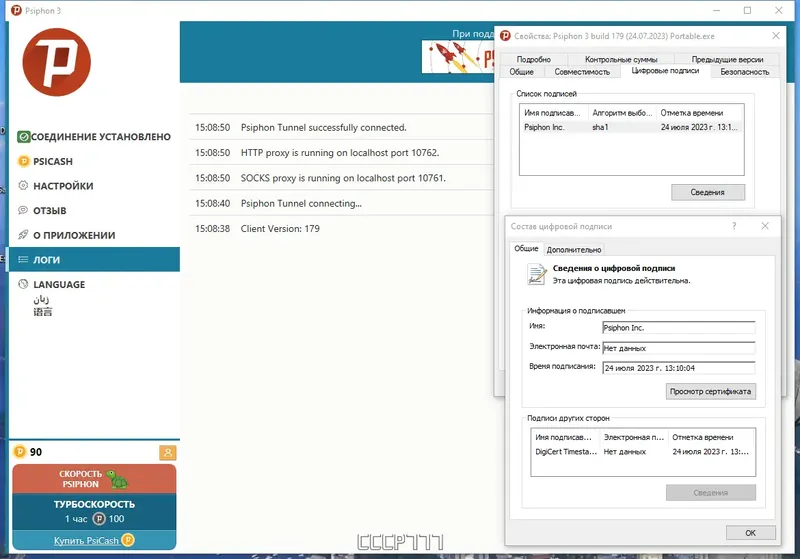Click the Электронная почта field
The height and width of the screenshot is (559, 800).
tap(679, 348)
